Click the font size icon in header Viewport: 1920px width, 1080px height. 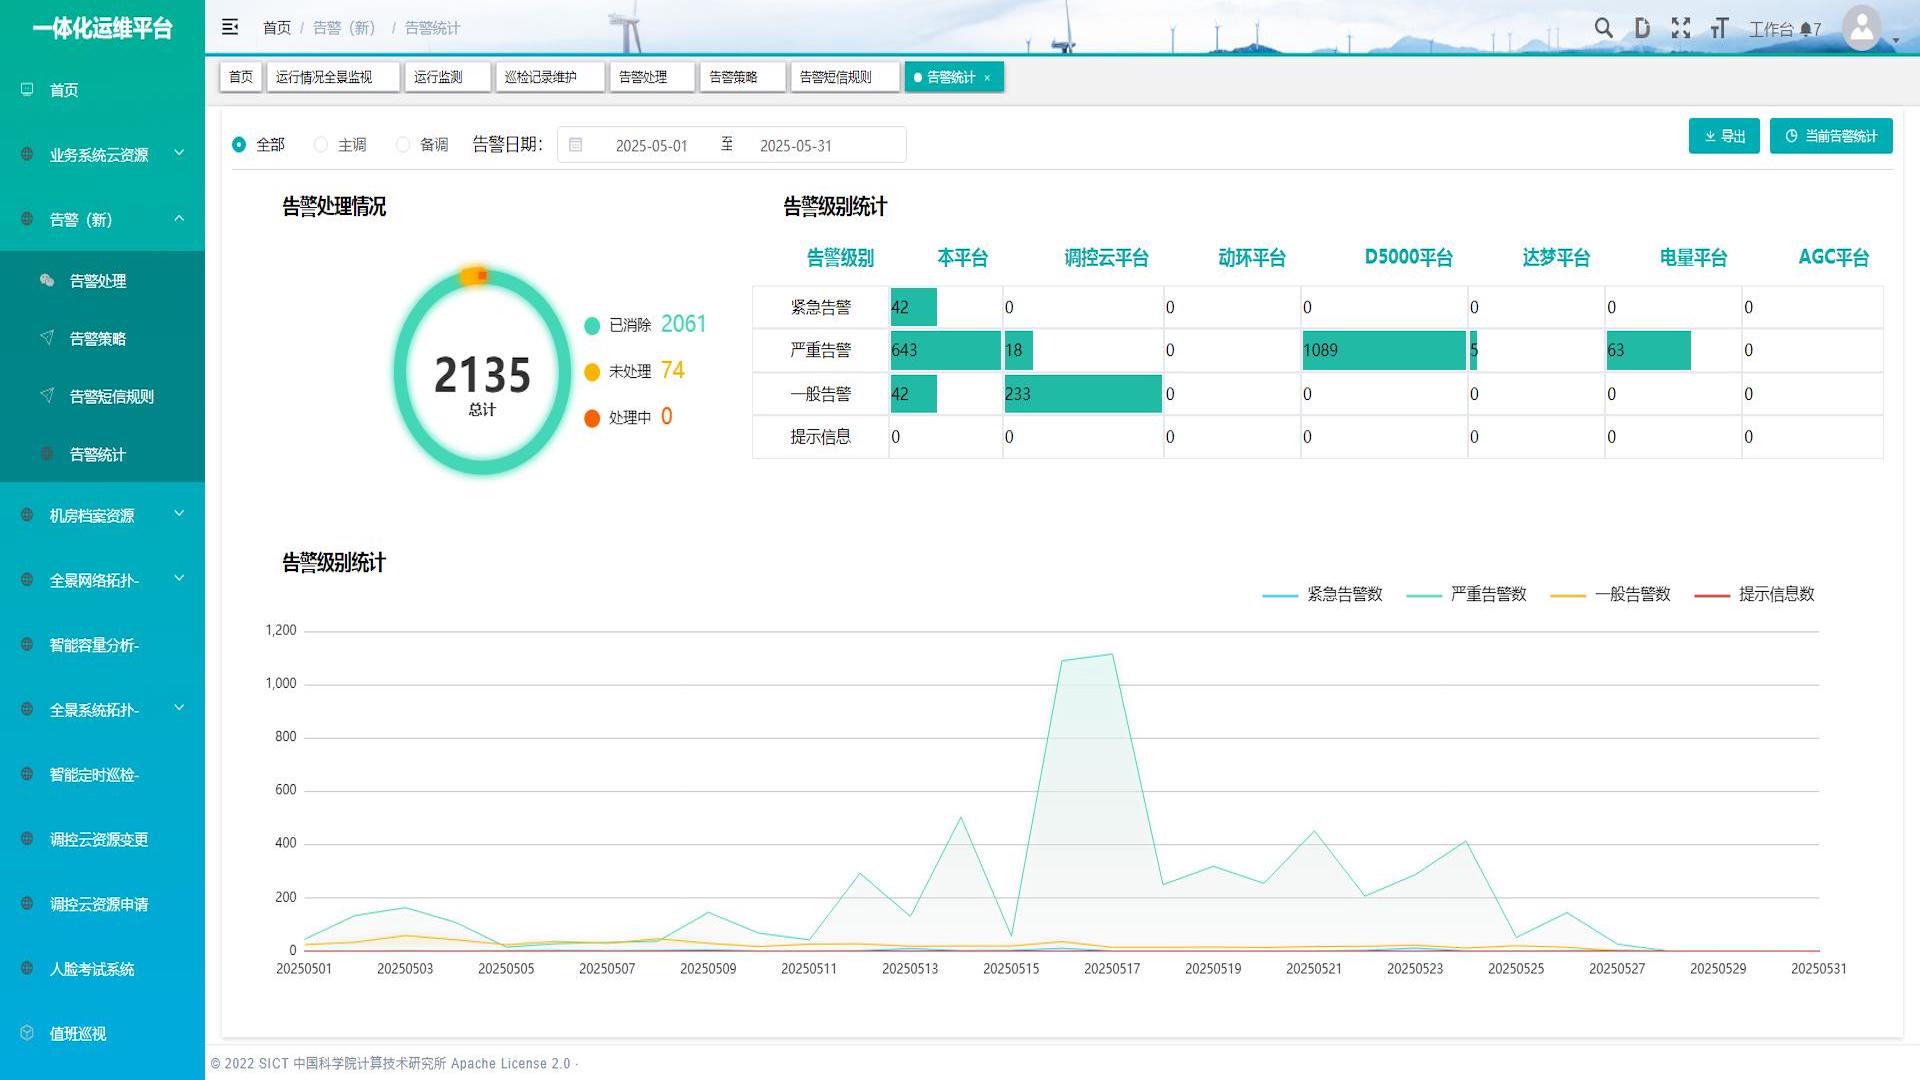pos(1719,28)
